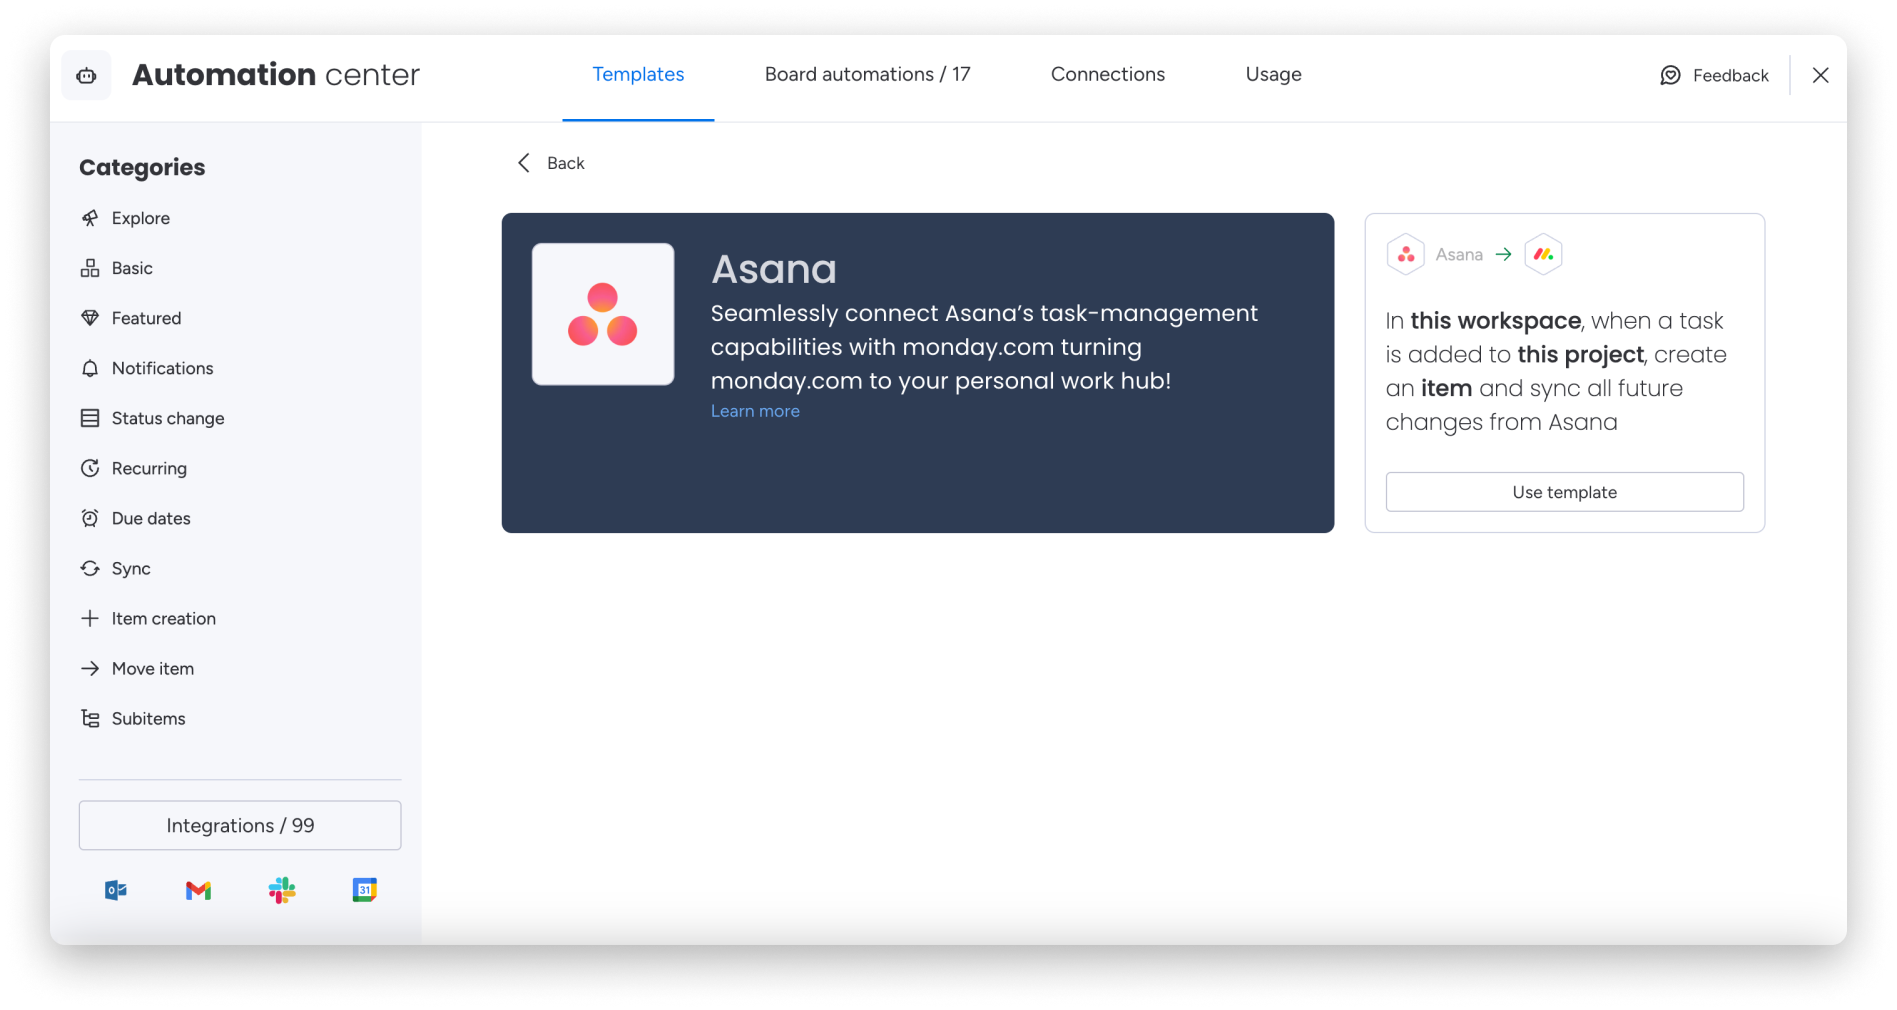Viewport: 1897px width, 1010px height.
Task: Click the Use template button
Action: tap(1564, 492)
